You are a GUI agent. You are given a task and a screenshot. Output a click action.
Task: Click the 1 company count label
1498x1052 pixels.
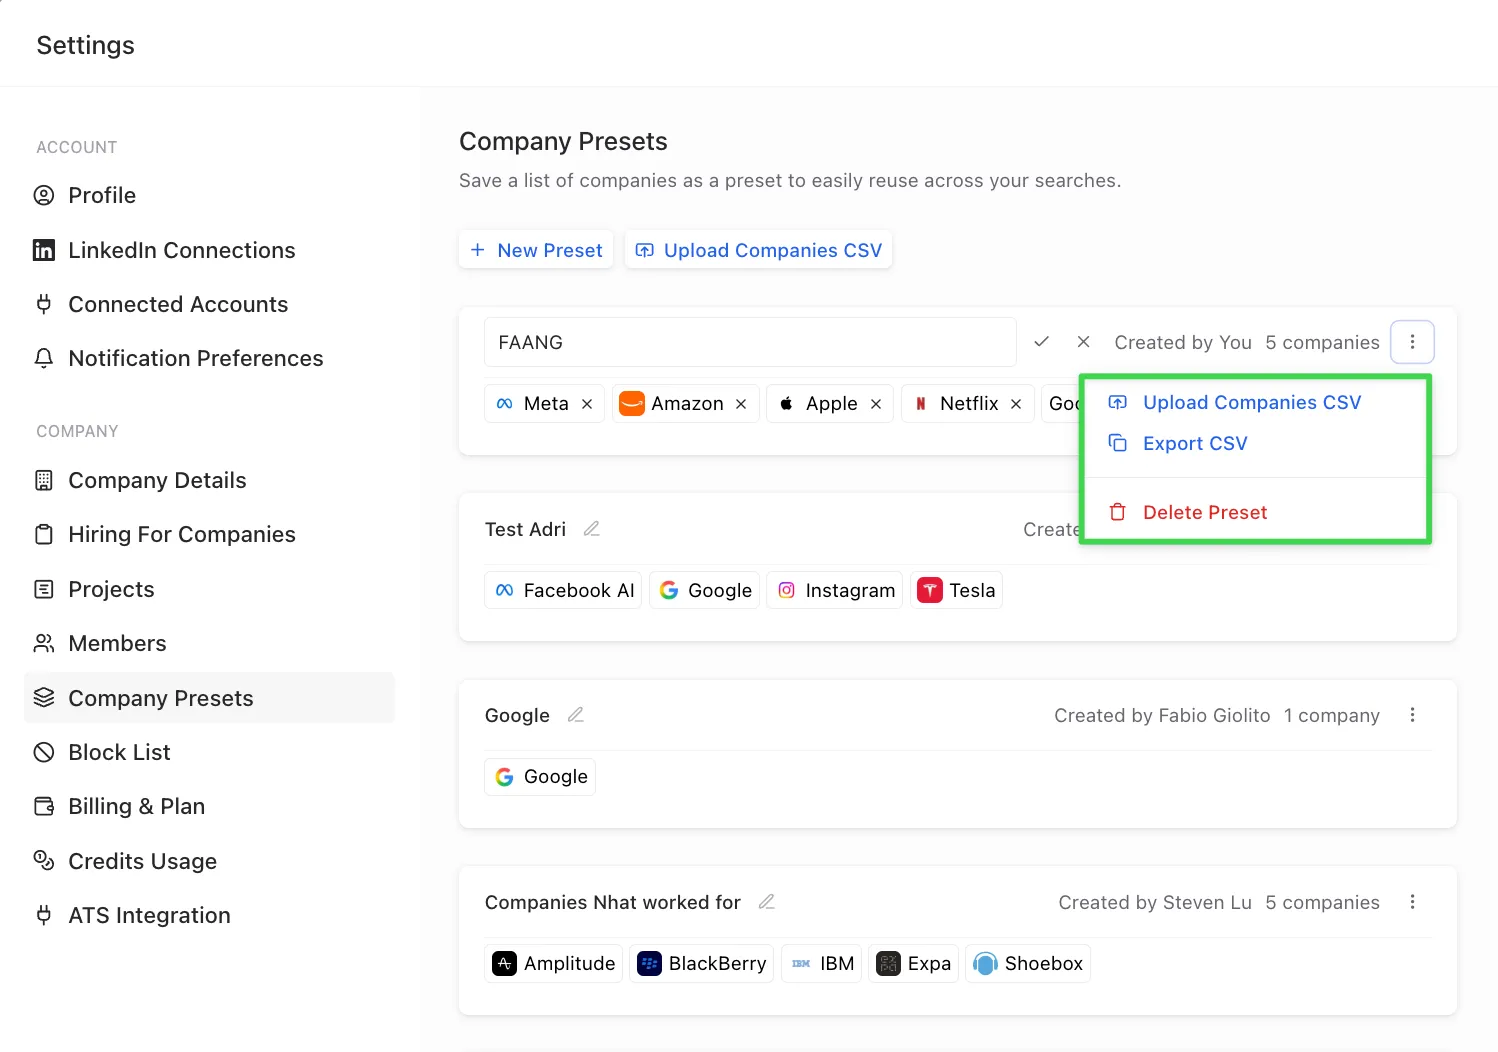(x=1332, y=715)
